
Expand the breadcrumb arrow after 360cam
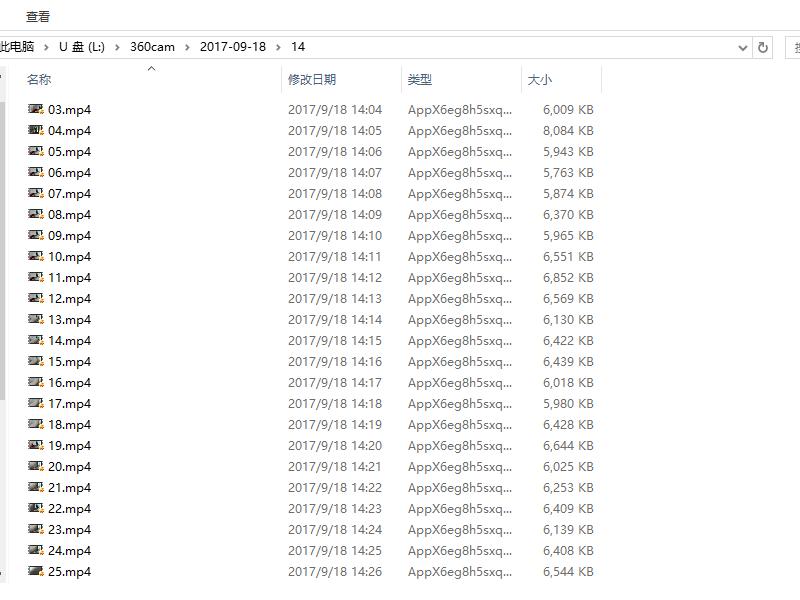pyautogui.click(x=185, y=47)
